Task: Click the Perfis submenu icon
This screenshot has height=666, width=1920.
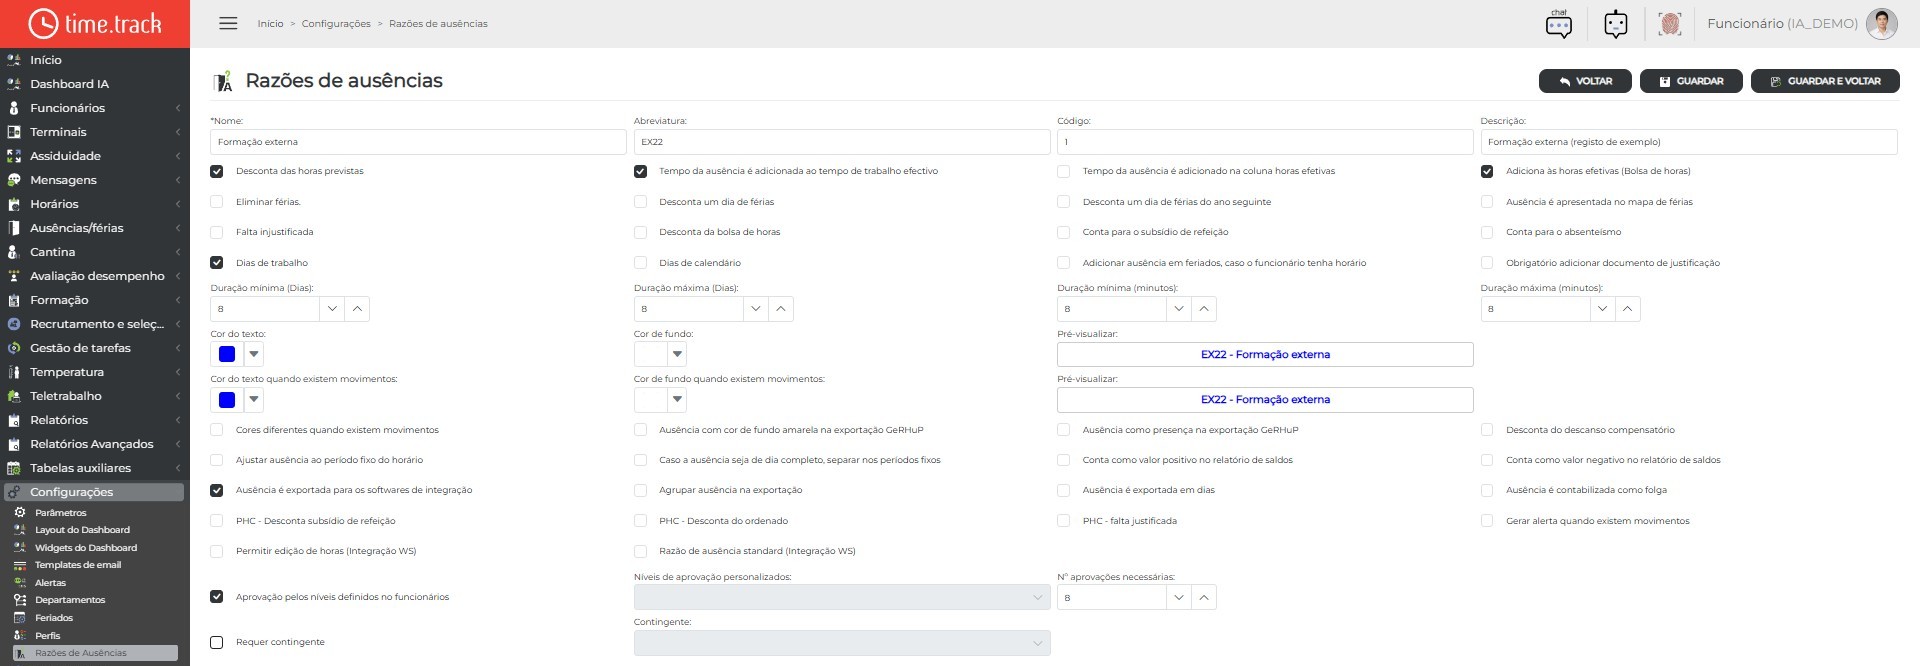Action: click(x=20, y=635)
